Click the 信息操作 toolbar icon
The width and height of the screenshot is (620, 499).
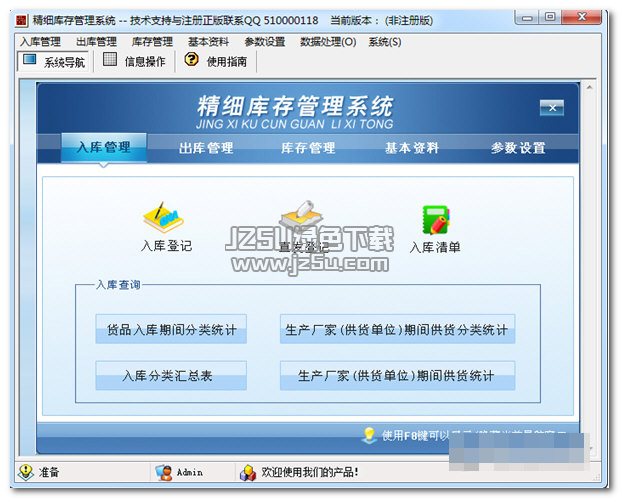(110, 61)
